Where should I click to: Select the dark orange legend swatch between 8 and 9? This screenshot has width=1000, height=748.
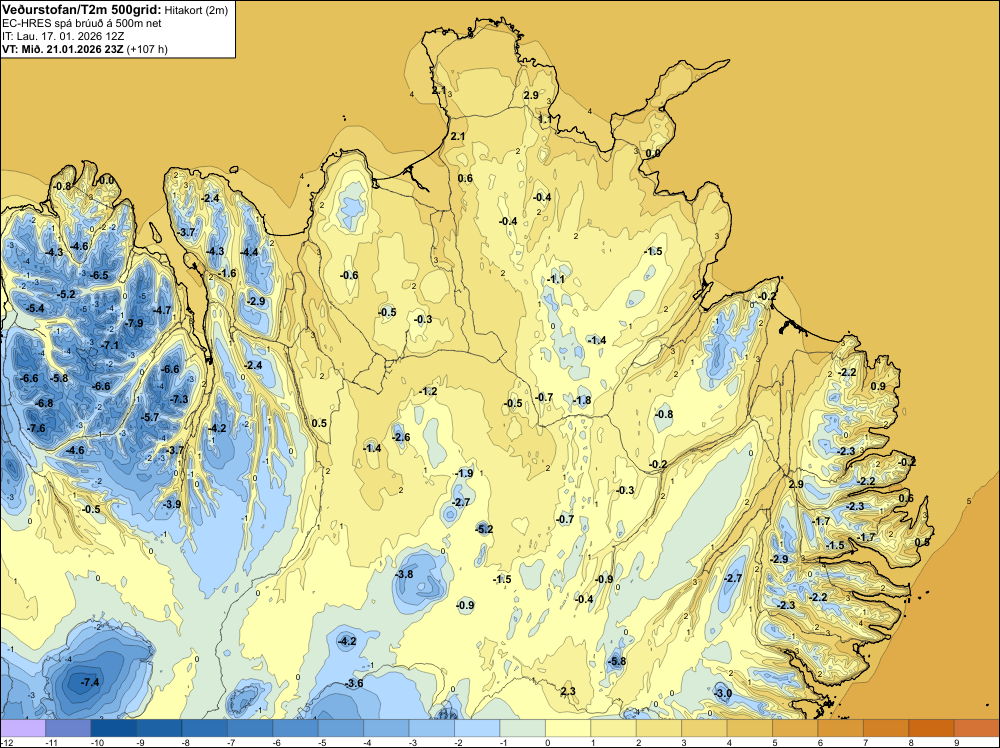pyautogui.click(x=931, y=728)
